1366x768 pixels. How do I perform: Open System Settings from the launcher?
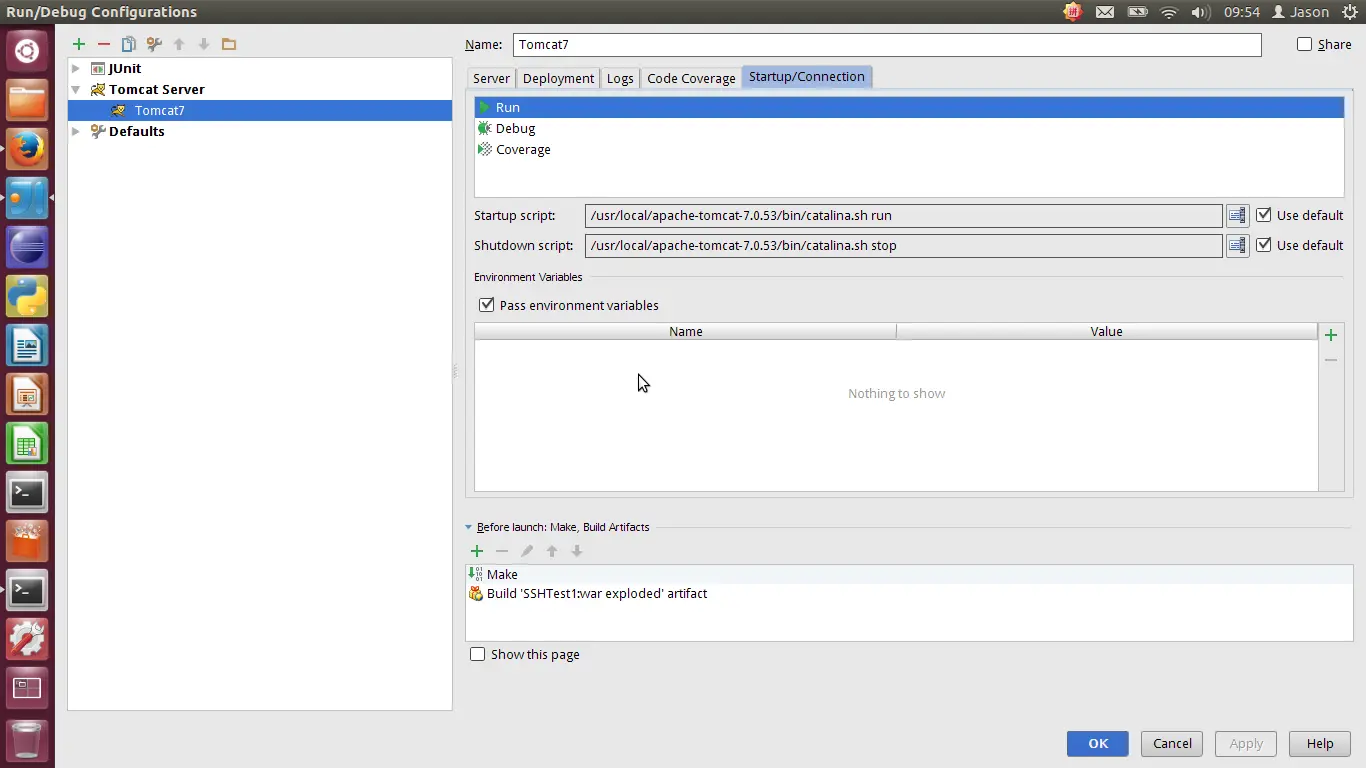[x=27, y=639]
